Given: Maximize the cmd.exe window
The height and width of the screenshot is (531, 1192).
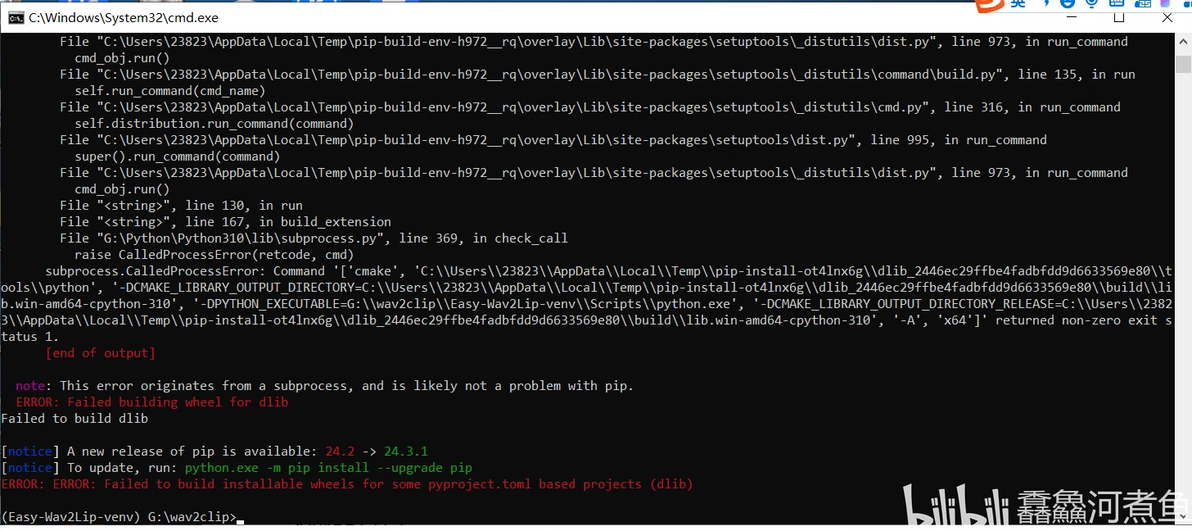Looking at the screenshot, I should pyautogui.click(x=1119, y=18).
